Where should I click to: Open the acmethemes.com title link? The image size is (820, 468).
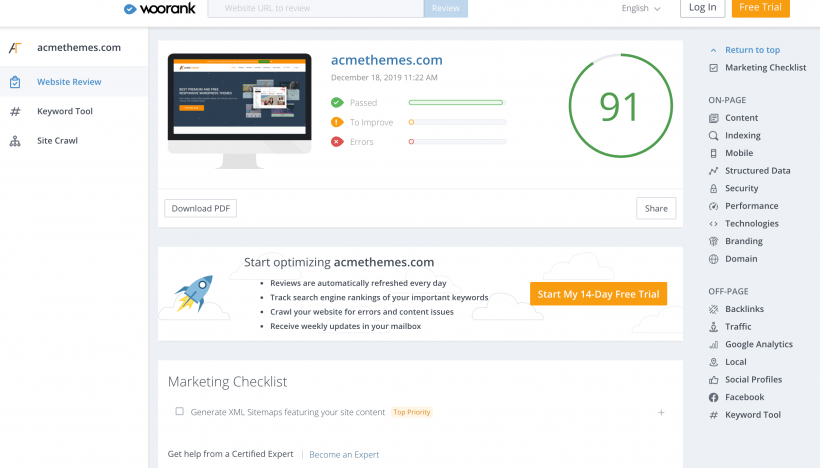coord(386,60)
